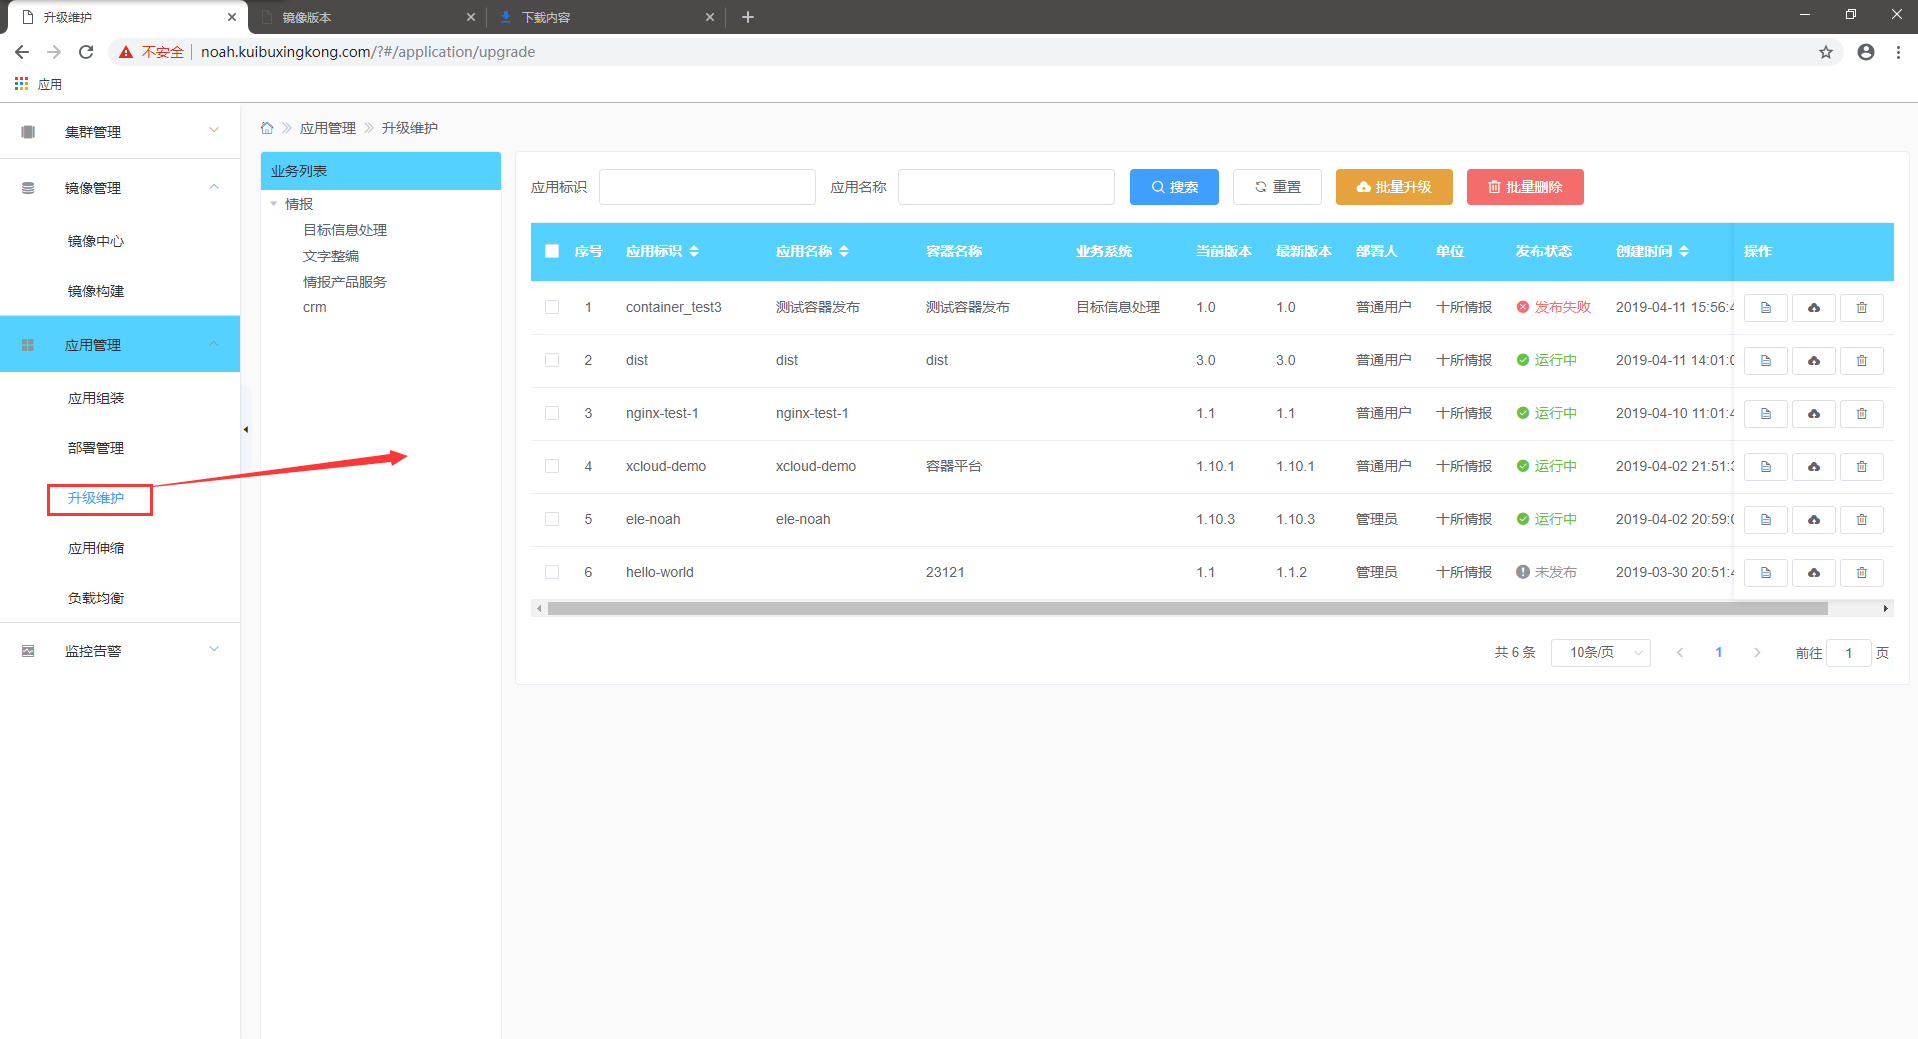Delete dist application with trash icon
This screenshot has width=1918, height=1039.
click(1862, 361)
